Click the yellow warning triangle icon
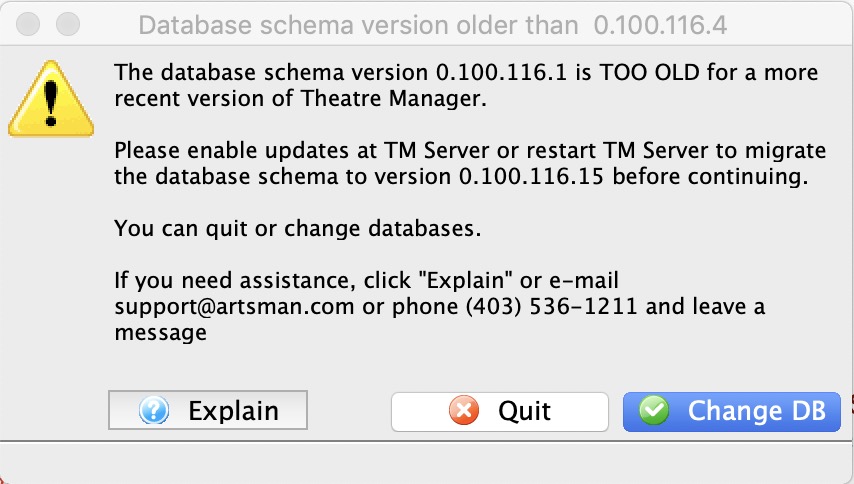The height and width of the screenshot is (484, 854). [x=51, y=99]
